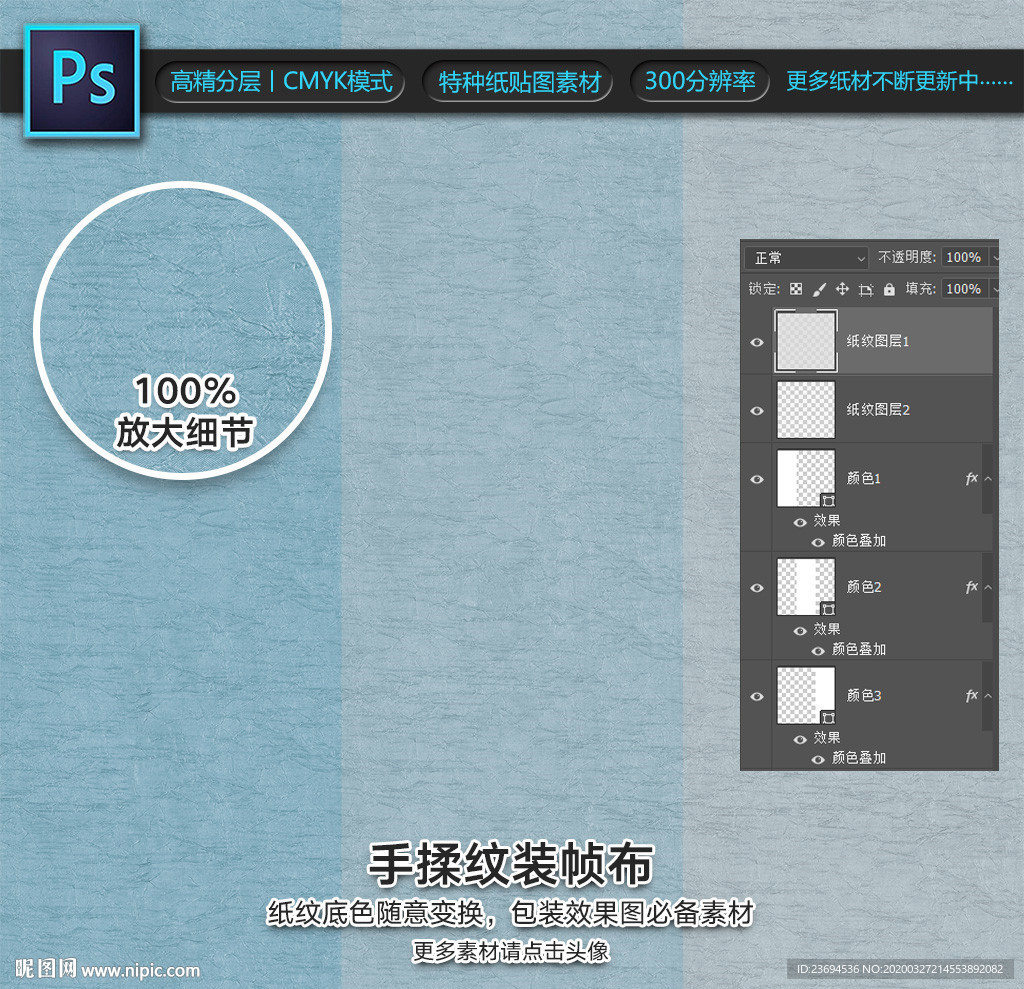Click the lock all padlock icon
Viewport: 1024px width, 989px height.
[889, 289]
